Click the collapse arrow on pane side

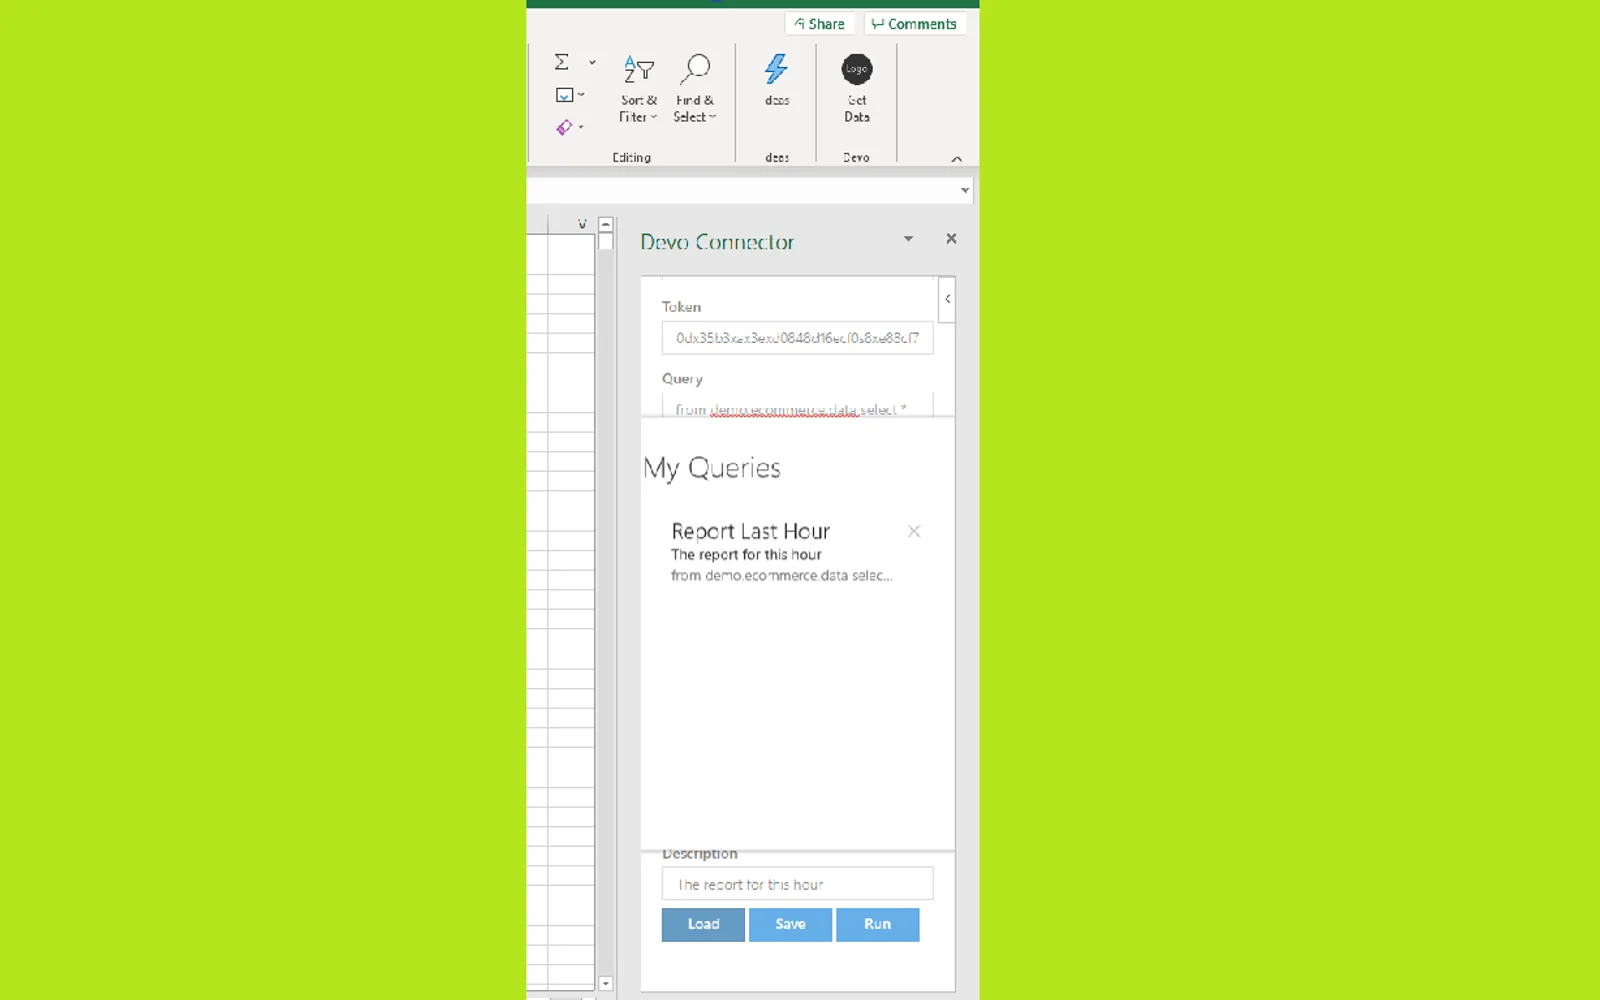point(947,299)
